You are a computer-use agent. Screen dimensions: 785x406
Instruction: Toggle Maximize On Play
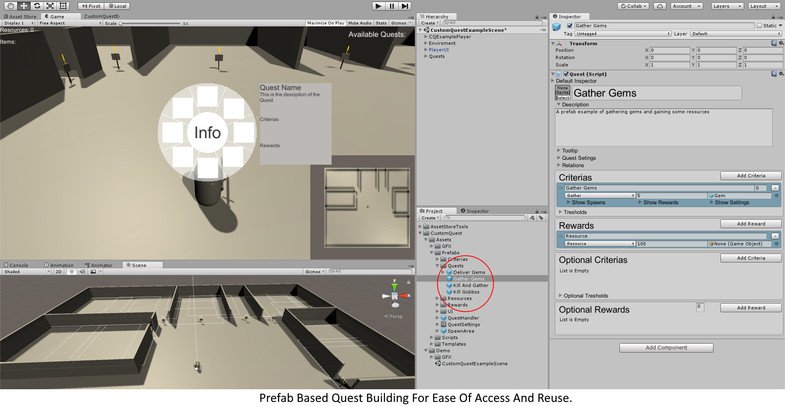click(325, 23)
